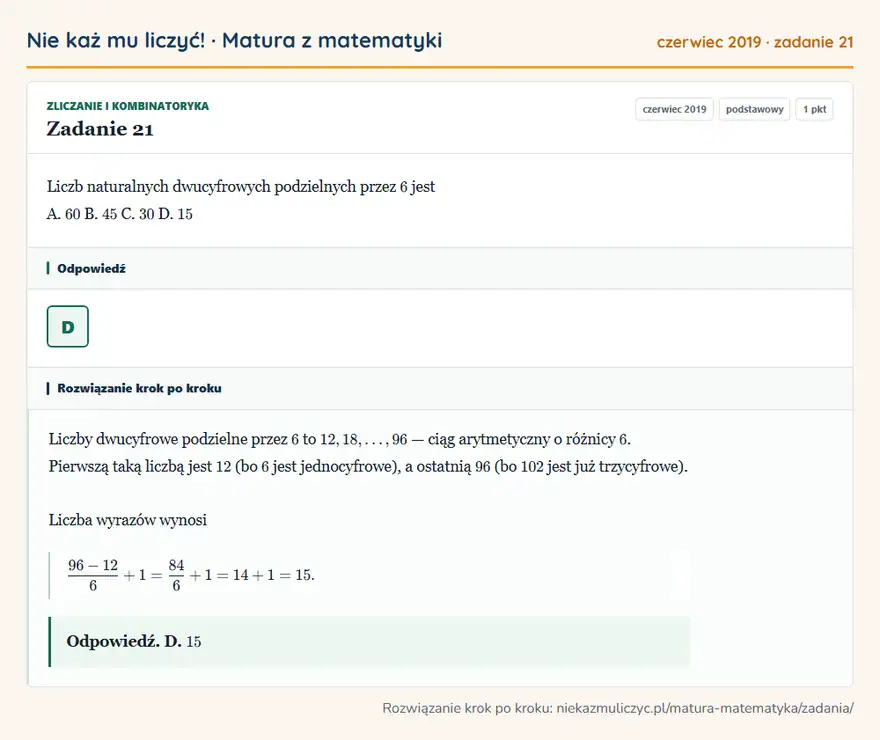Click the '1 pkt' points badge
The image size is (880, 740).
coord(814,109)
